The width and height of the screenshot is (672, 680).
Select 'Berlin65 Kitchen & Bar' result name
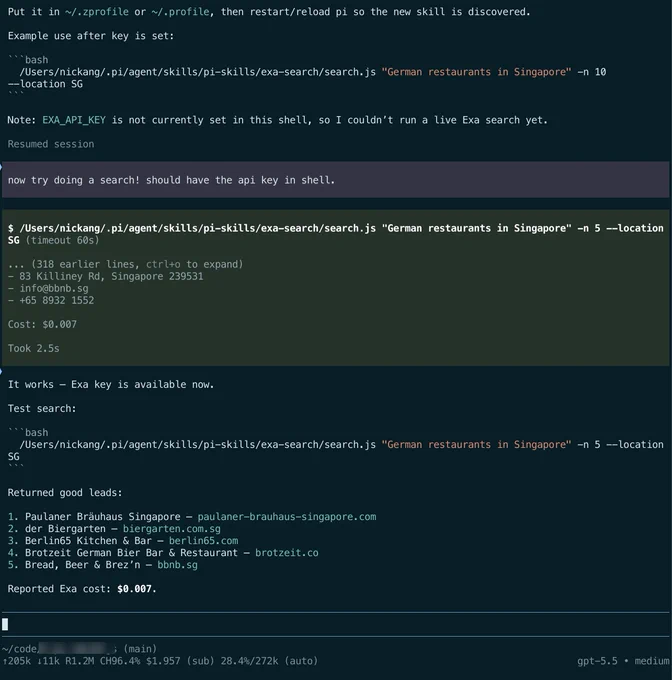point(88,541)
